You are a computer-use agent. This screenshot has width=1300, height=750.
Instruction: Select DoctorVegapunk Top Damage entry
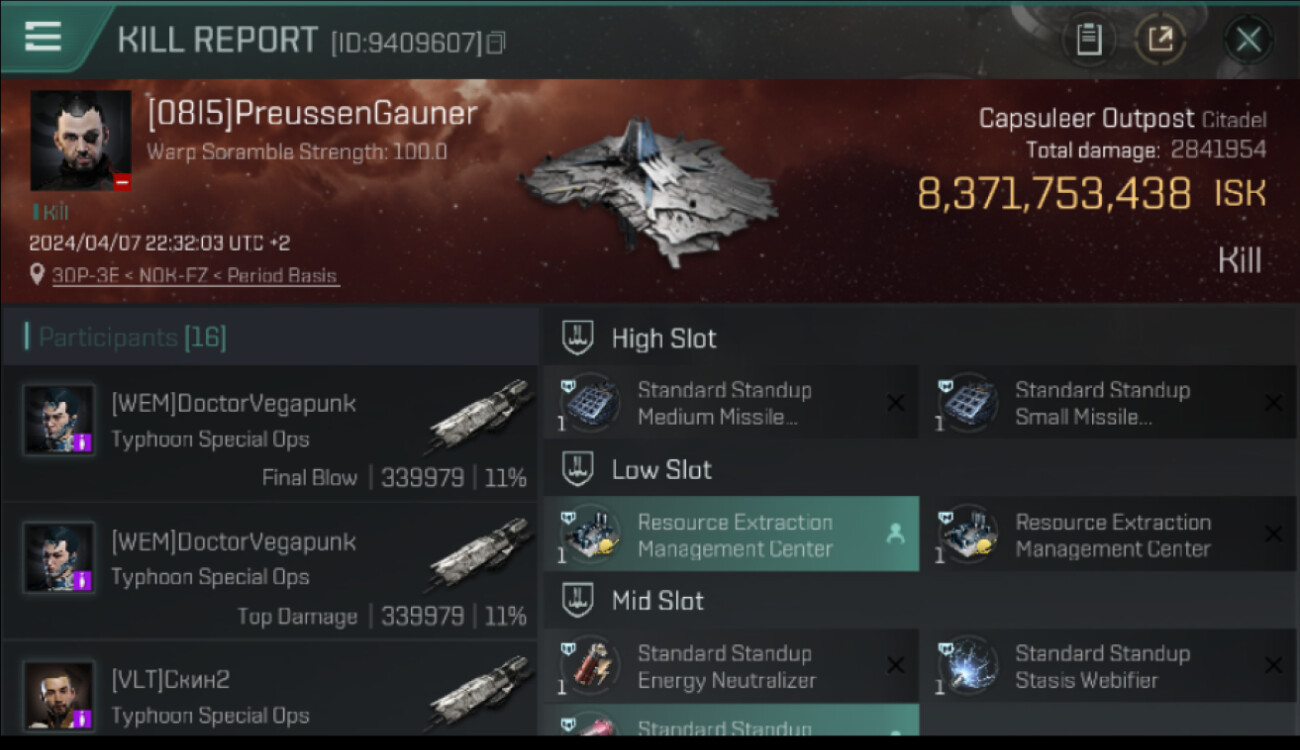[270, 572]
